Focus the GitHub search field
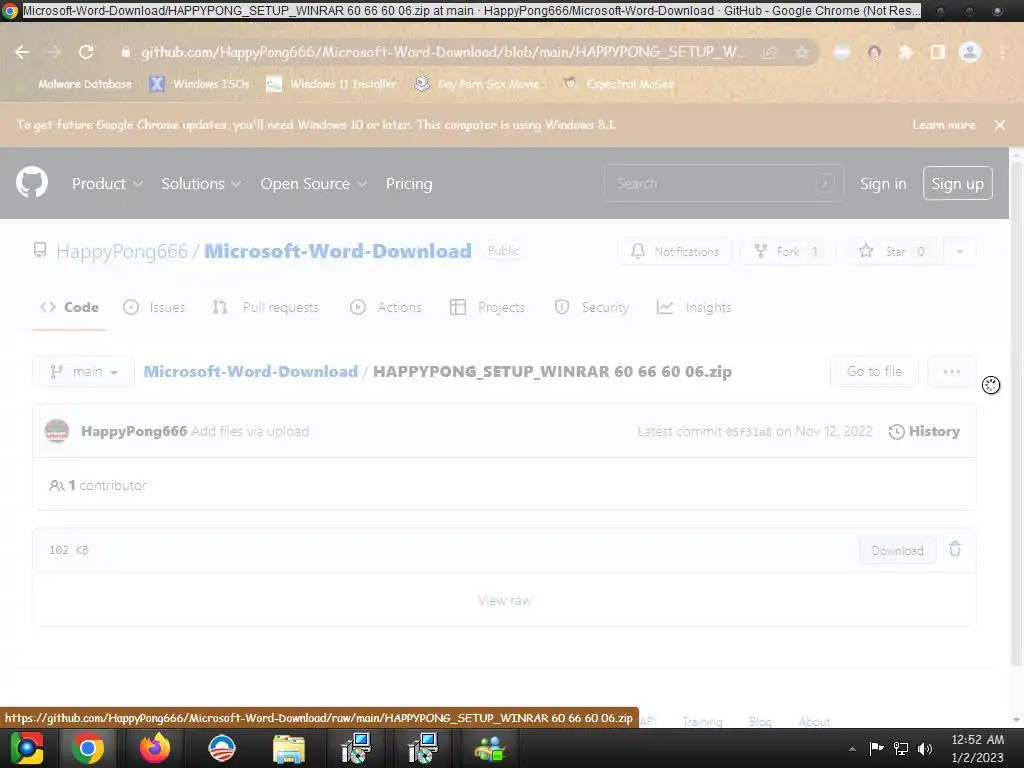The image size is (1024, 768). pos(724,184)
